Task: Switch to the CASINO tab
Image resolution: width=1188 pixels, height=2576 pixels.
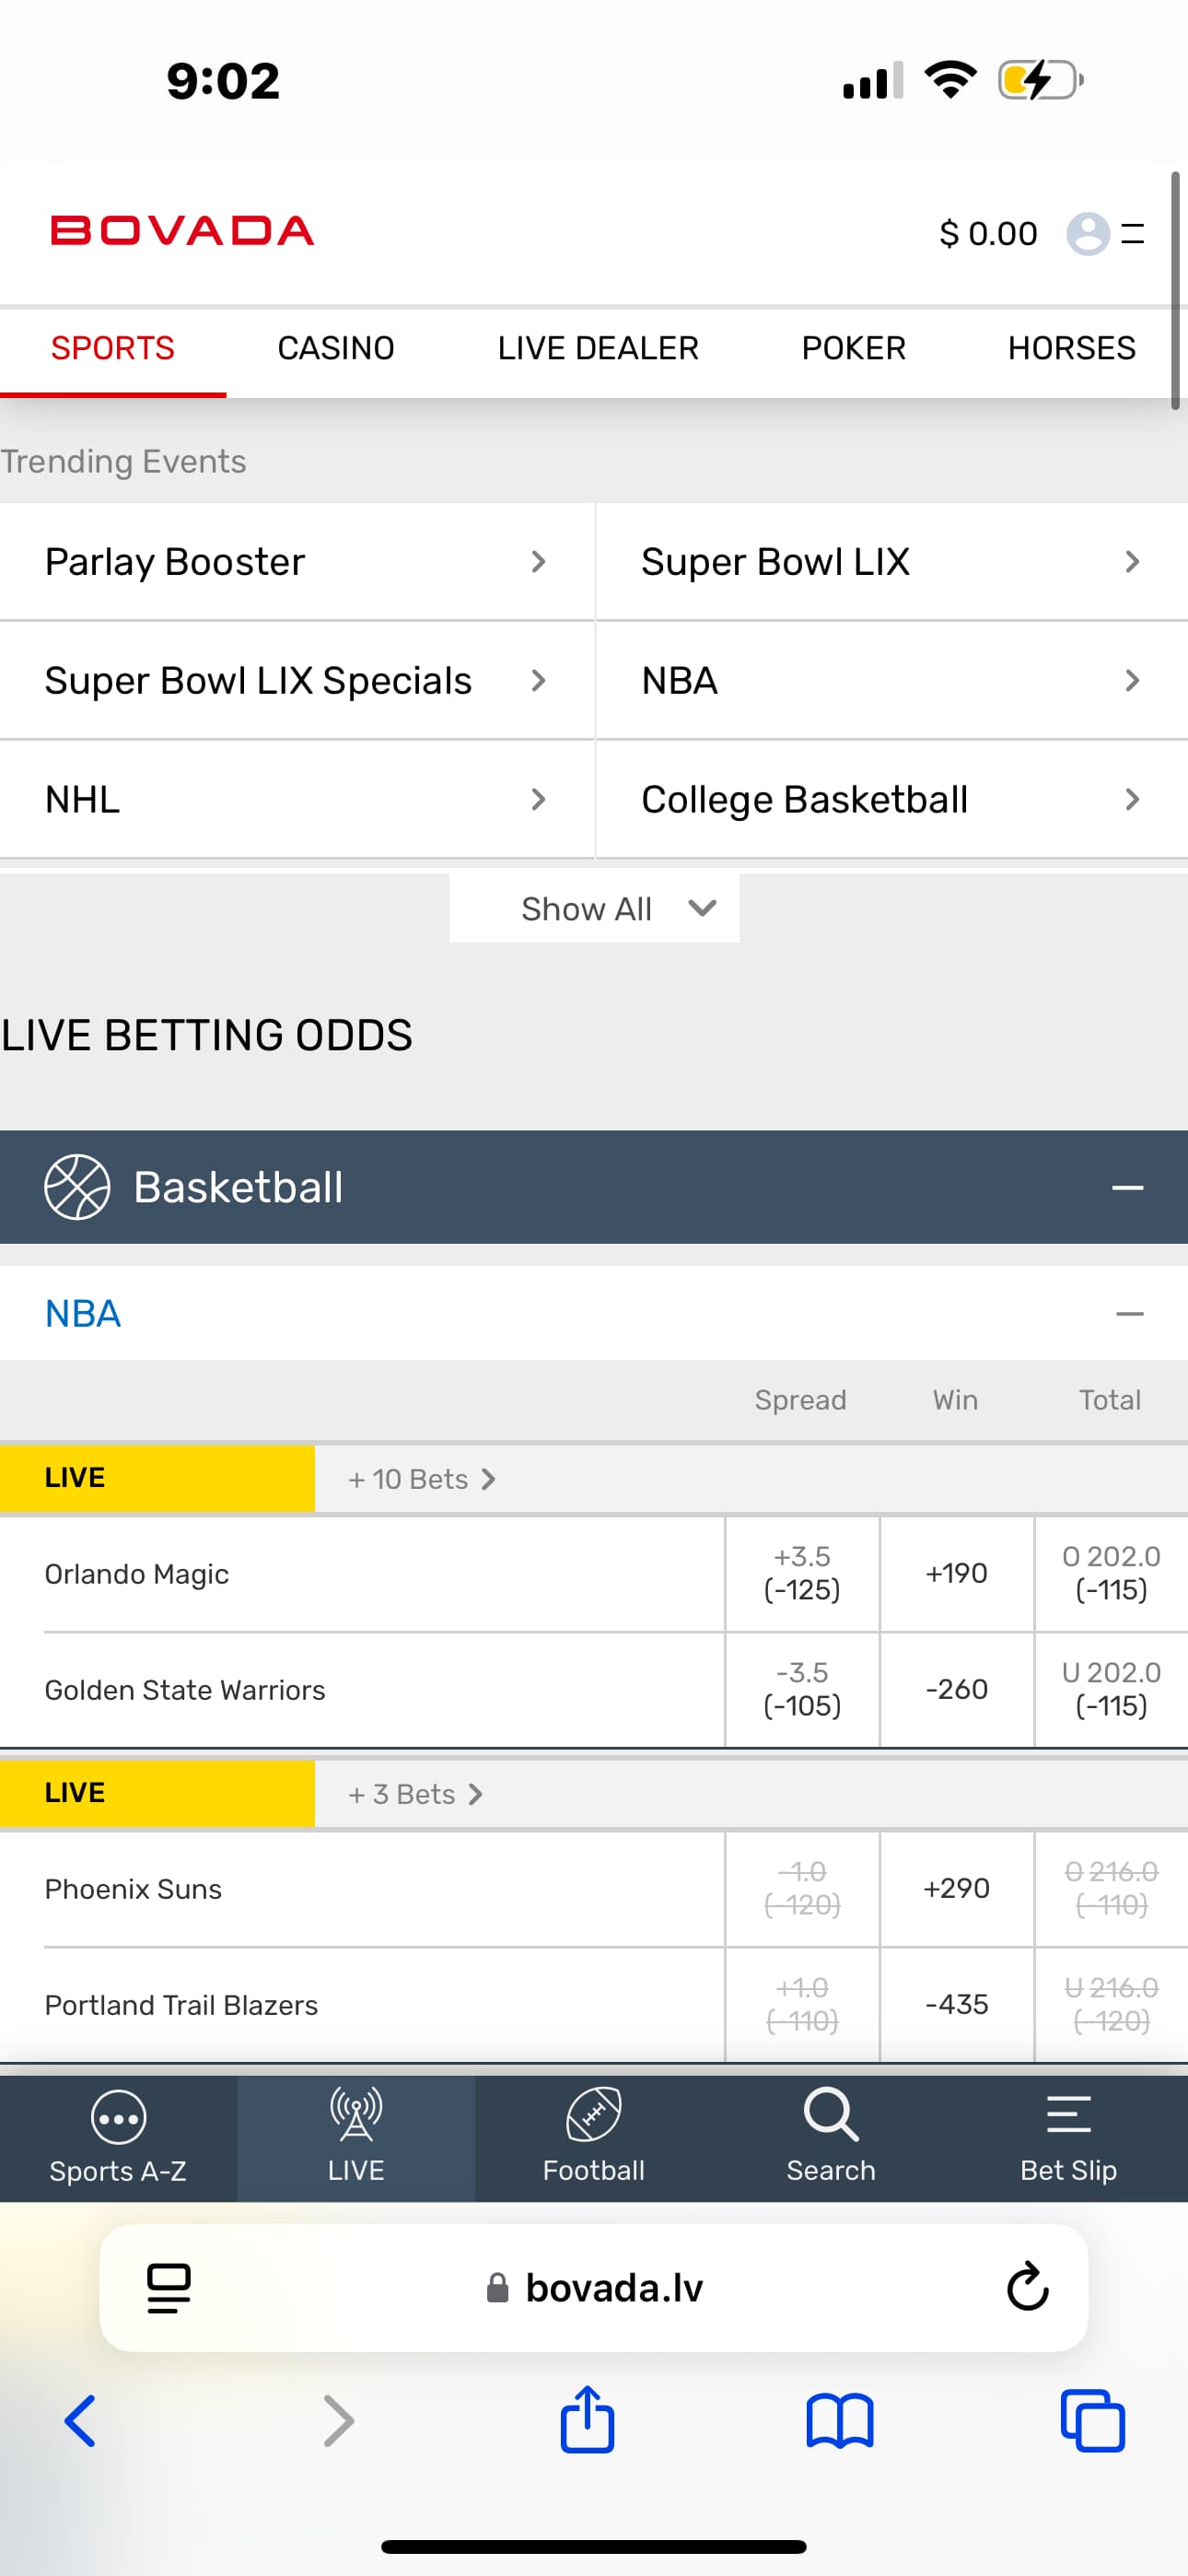Action: tap(336, 348)
